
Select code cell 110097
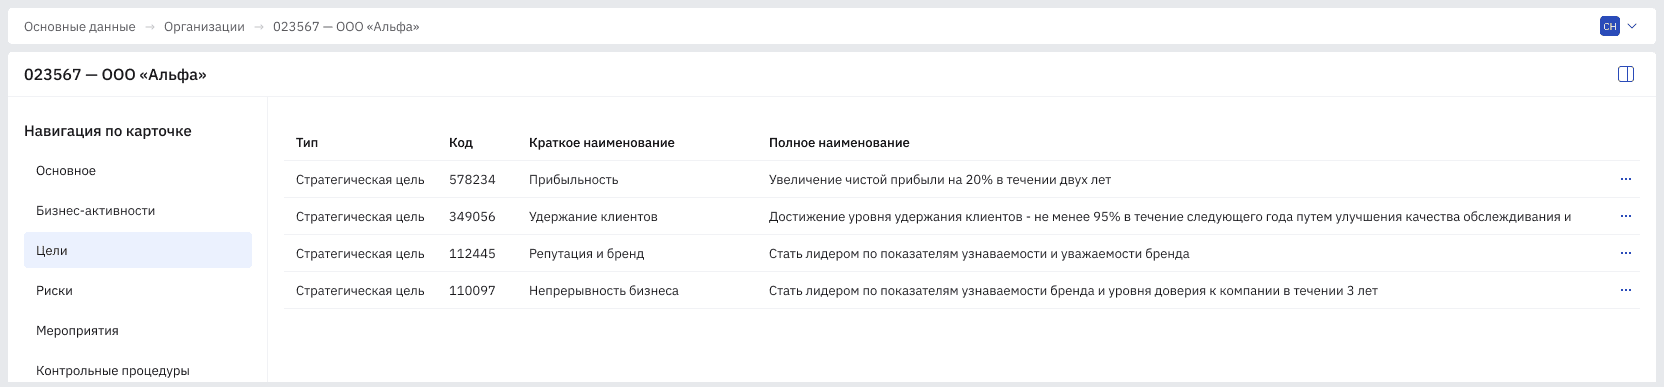(472, 291)
